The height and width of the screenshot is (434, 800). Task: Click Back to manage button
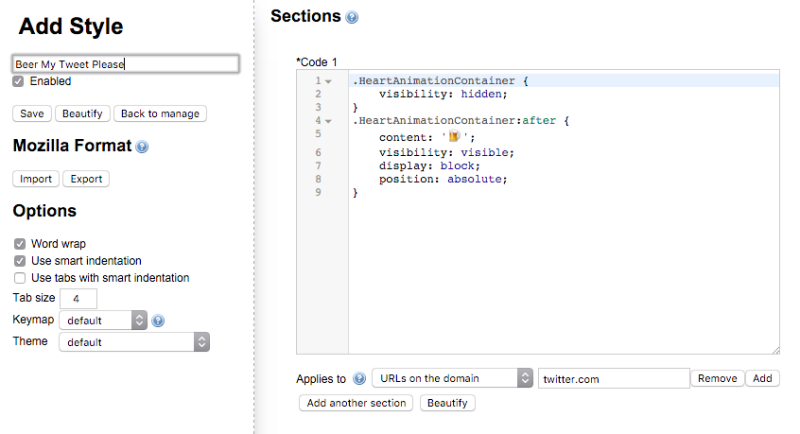160,113
